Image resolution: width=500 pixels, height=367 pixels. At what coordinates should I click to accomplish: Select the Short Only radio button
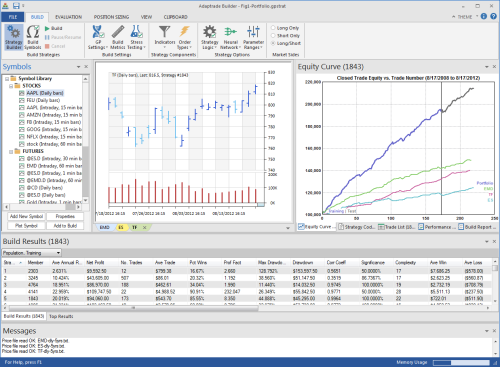pos(273,36)
